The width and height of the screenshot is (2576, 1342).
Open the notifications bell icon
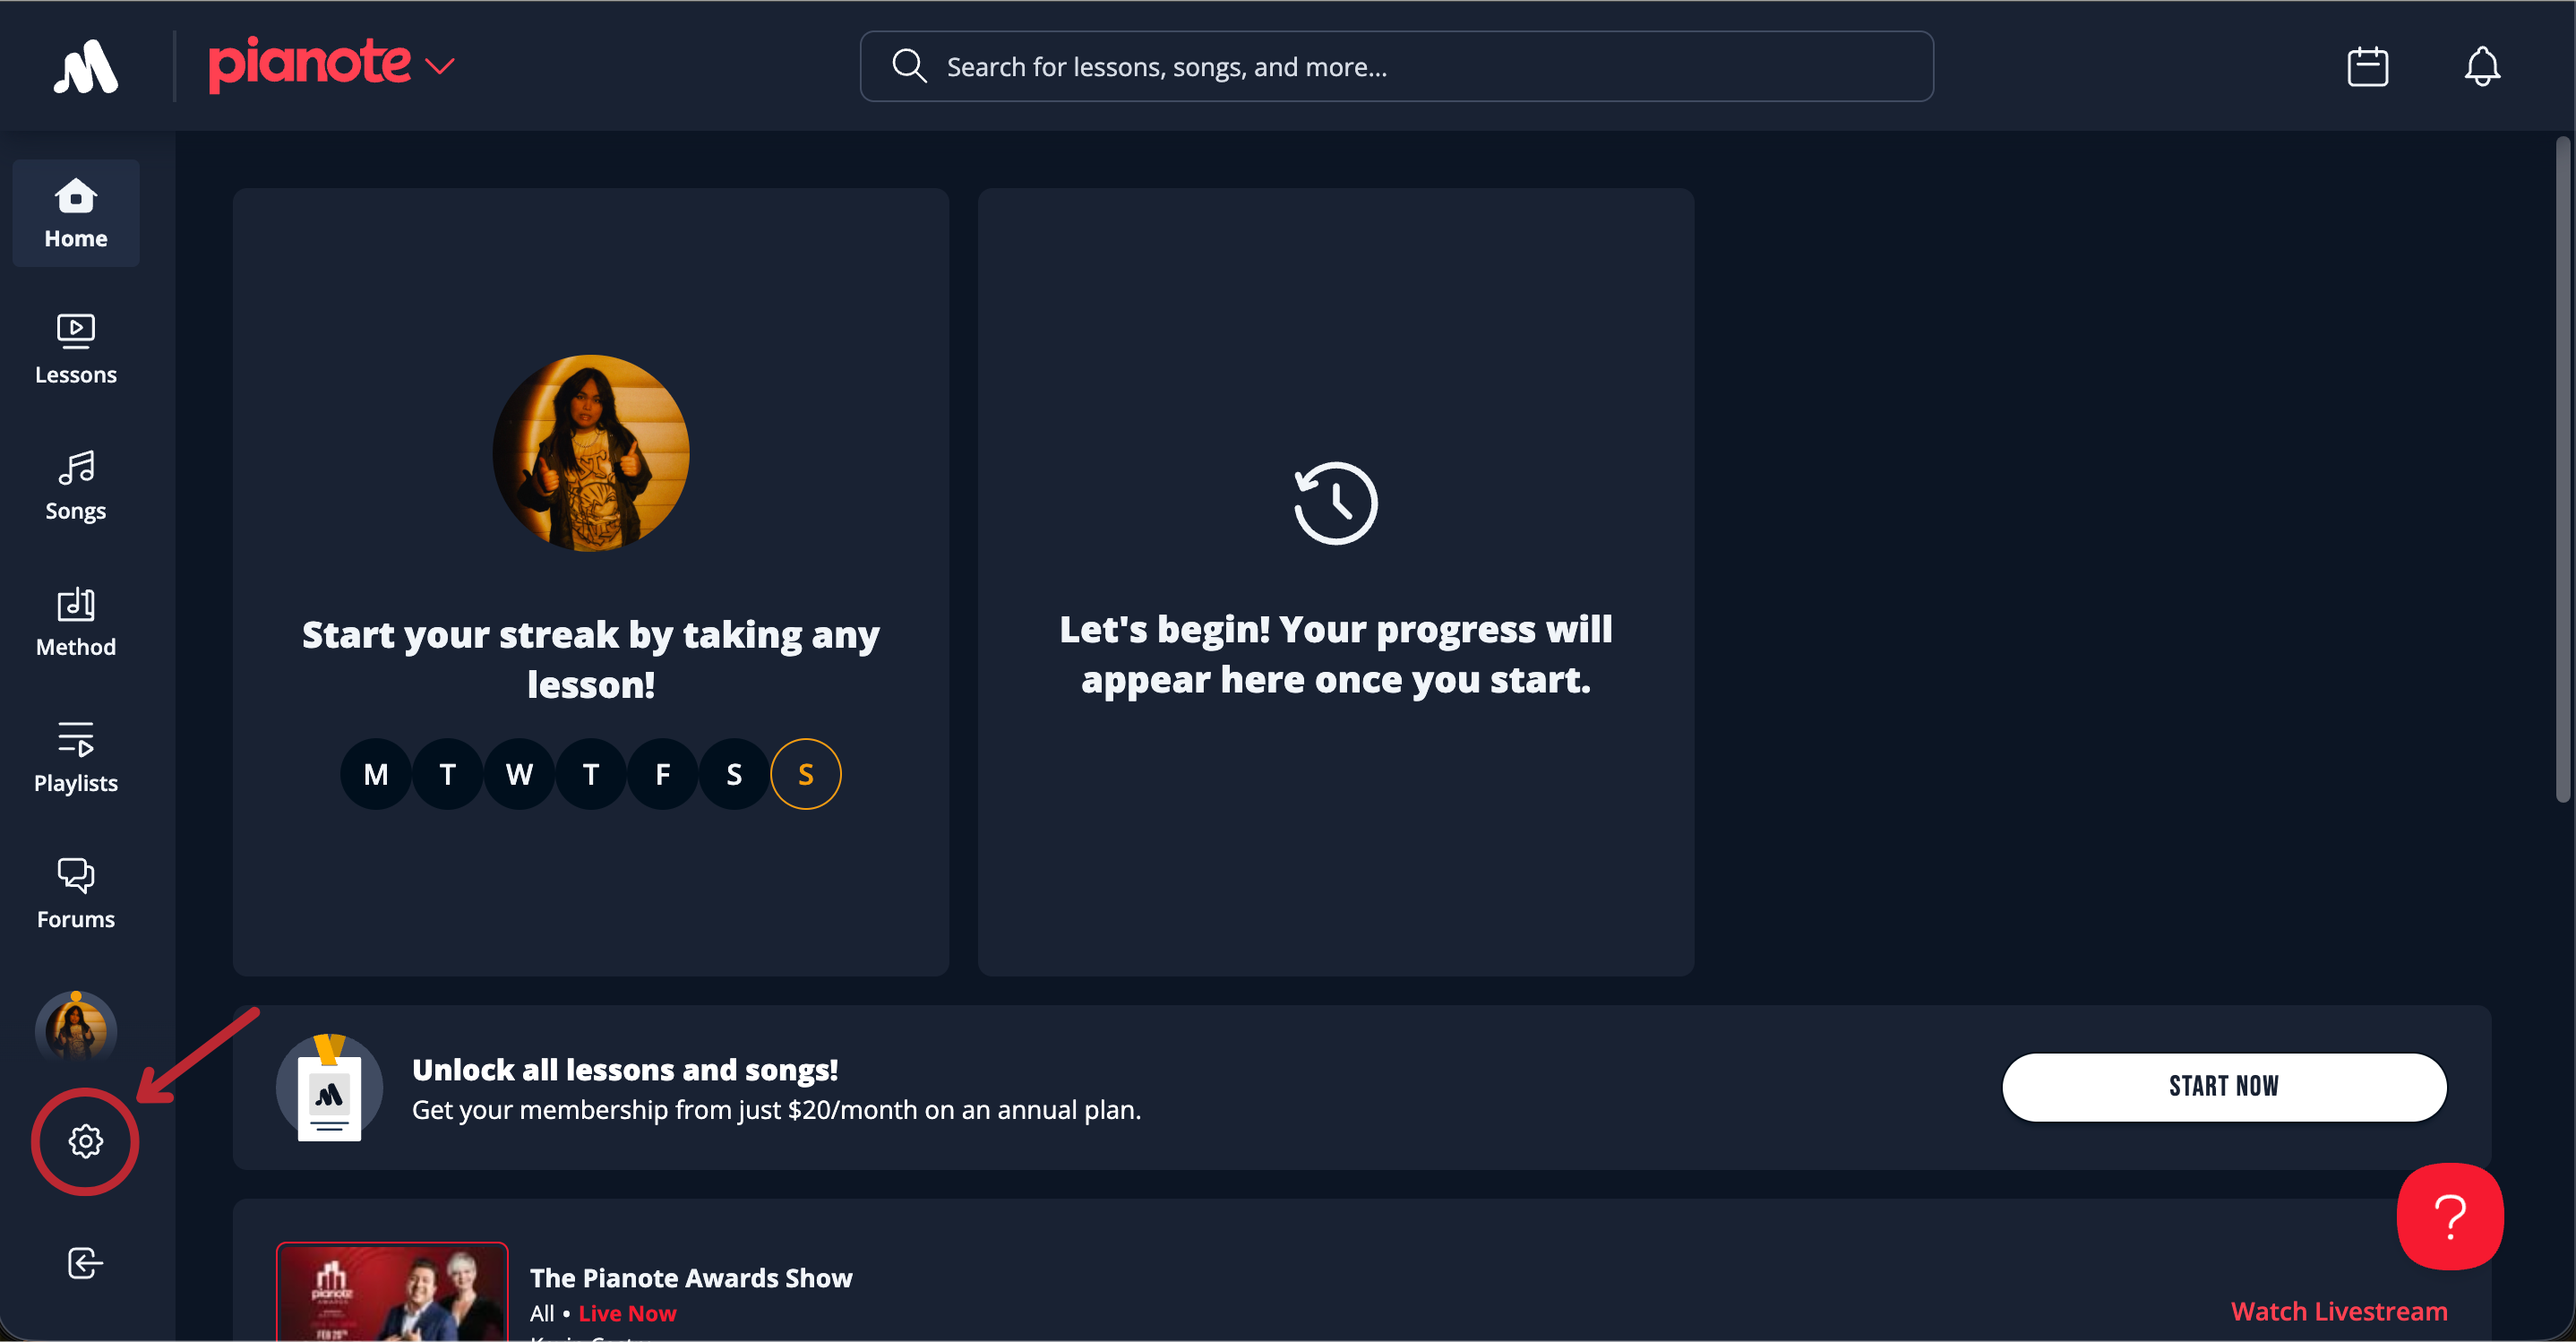pos(2481,67)
